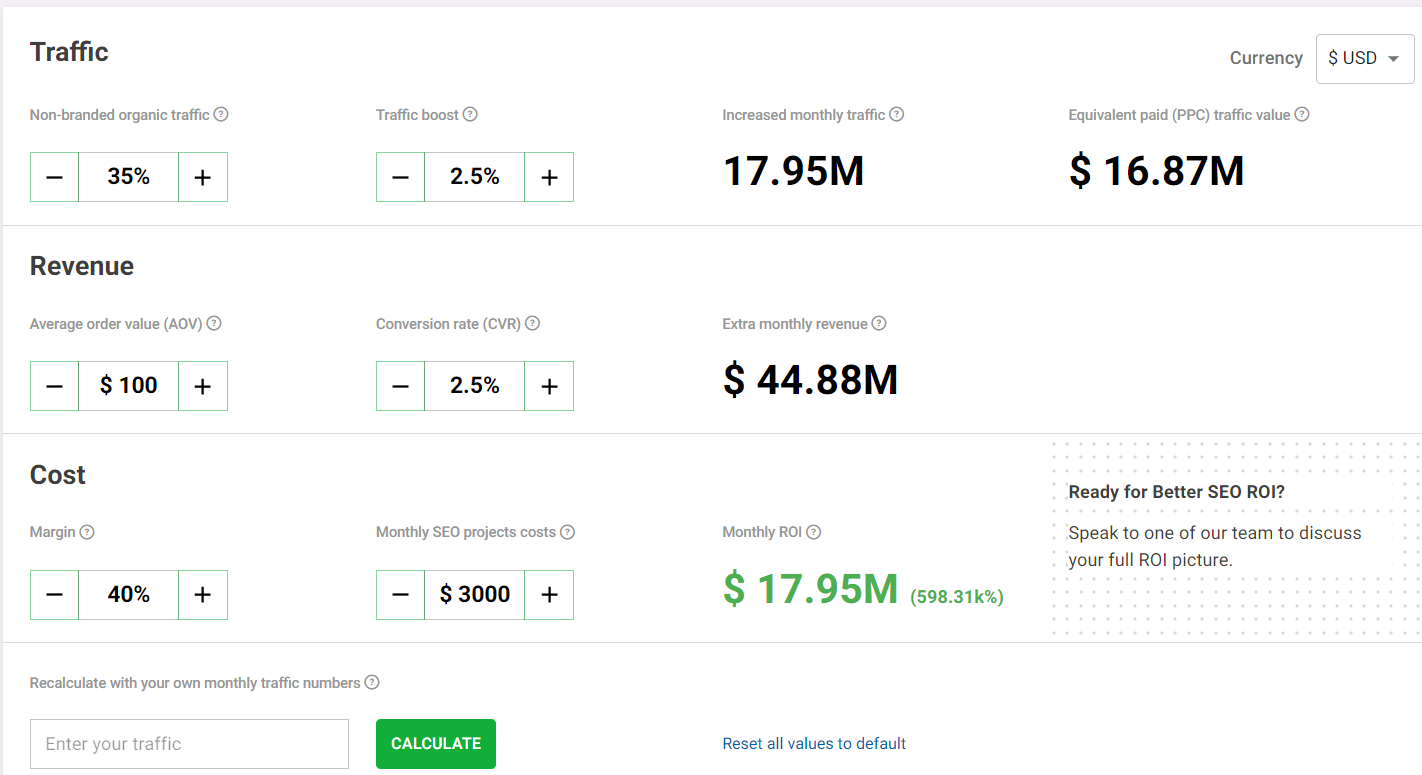
Task: Open help icon next to Traffic boost
Action: tap(470, 114)
